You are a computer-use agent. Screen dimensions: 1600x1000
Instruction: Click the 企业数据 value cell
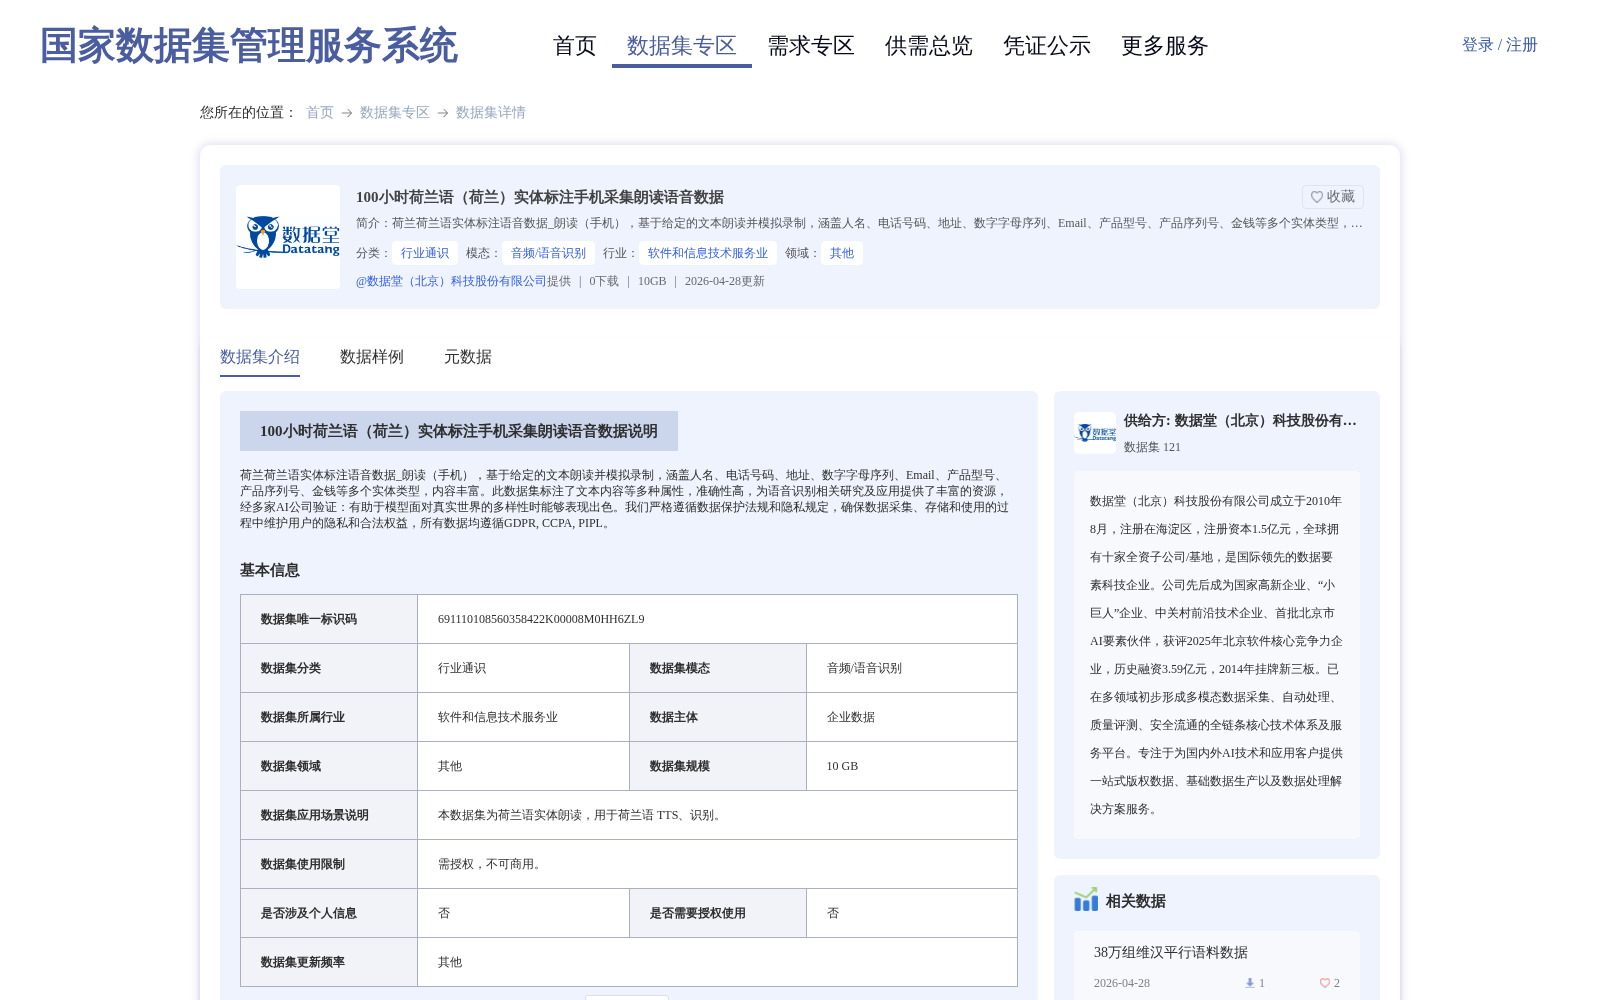pyautogui.click(x=912, y=717)
